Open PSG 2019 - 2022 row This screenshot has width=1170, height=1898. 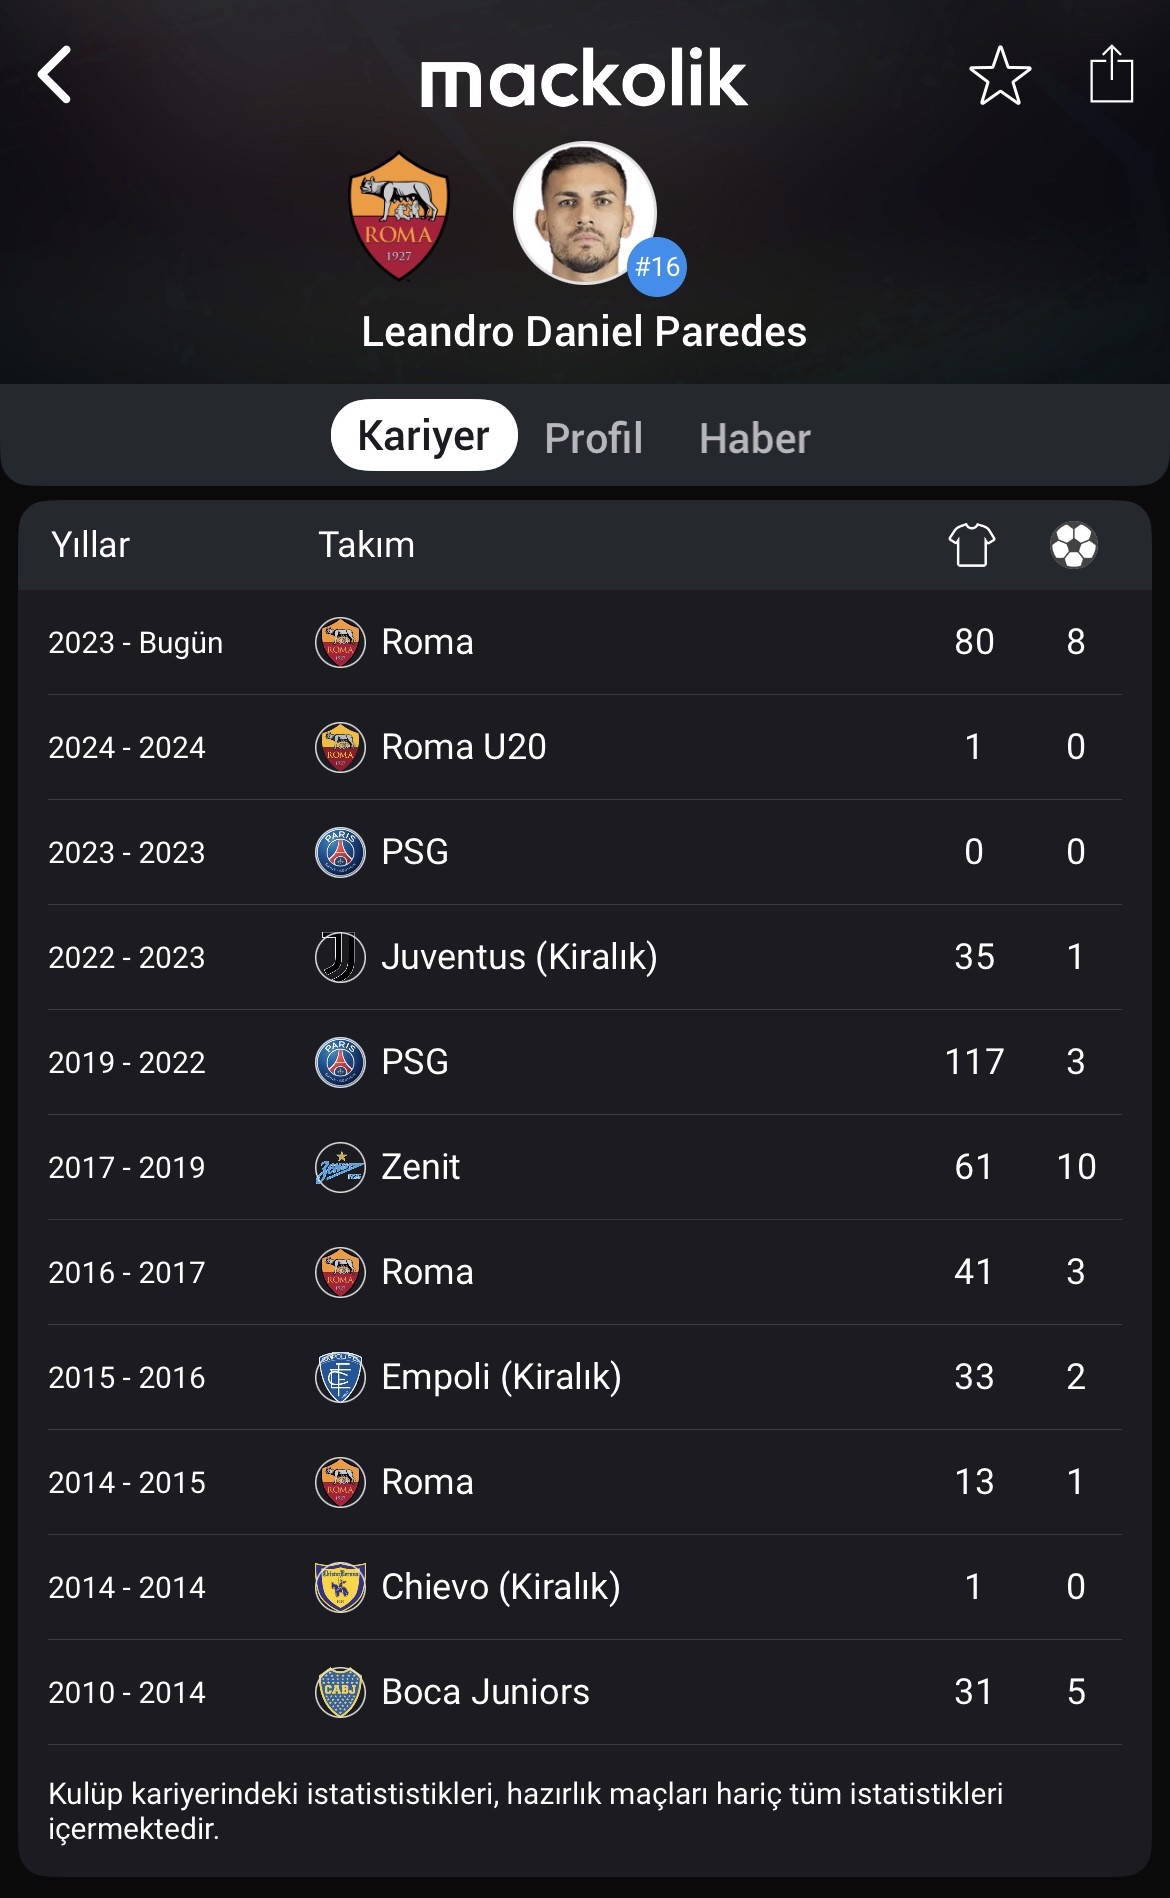pos(585,1062)
